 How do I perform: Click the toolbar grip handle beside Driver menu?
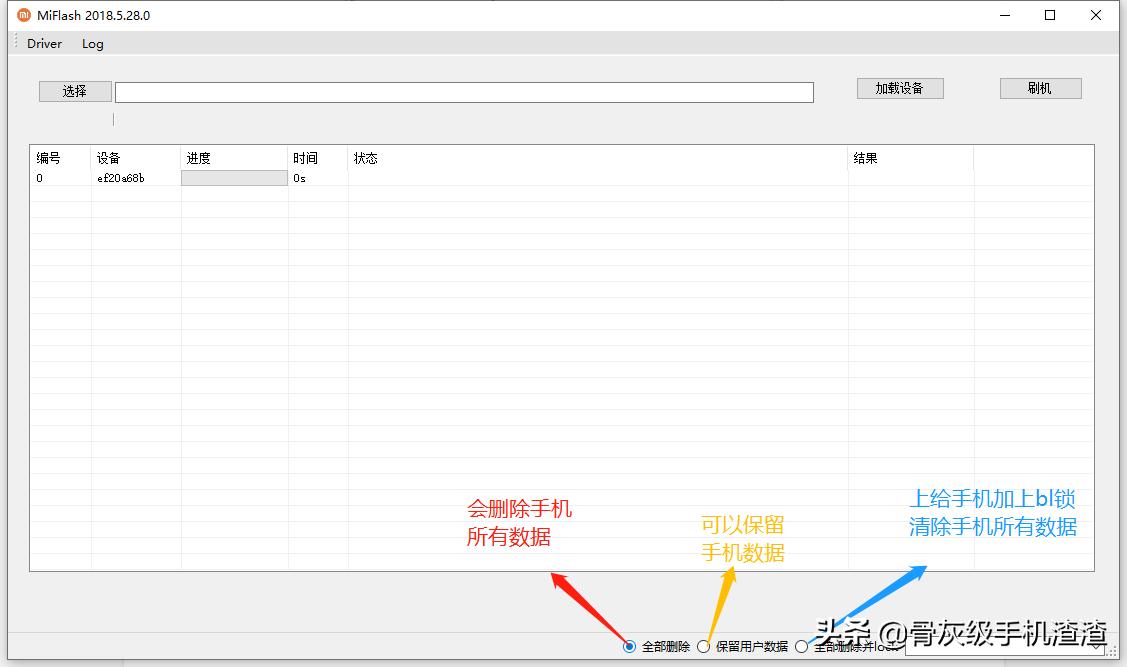point(16,43)
